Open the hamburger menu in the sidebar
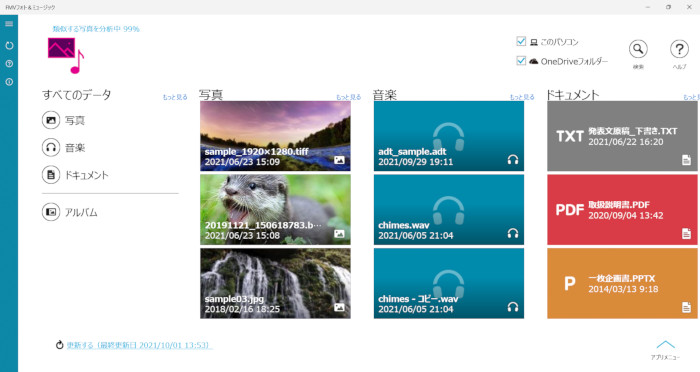The image size is (700, 372). (9, 24)
